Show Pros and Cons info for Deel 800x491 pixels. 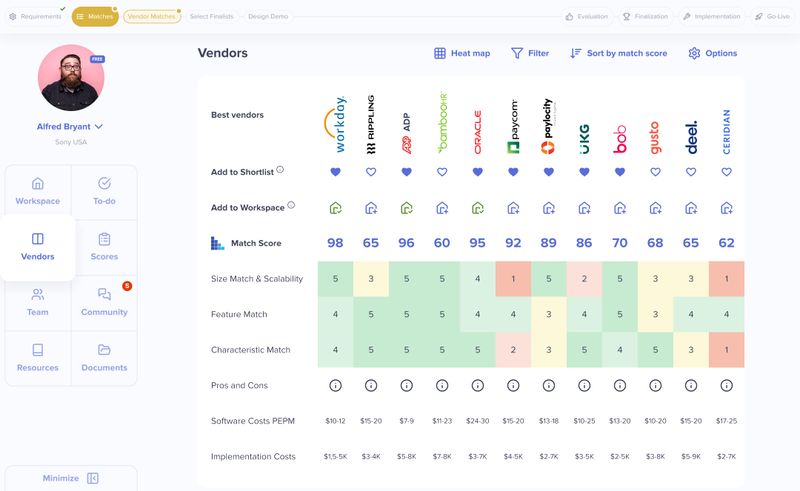click(x=691, y=385)
